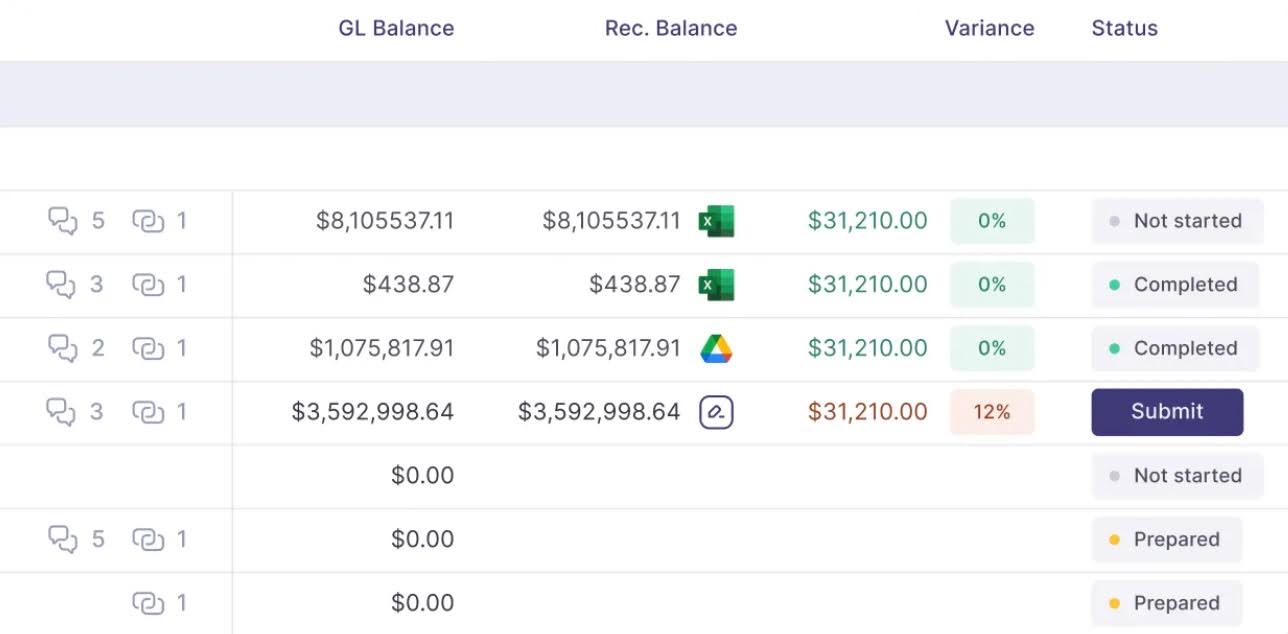Click the signature edit icon beside $3,592,998.64

716,412
